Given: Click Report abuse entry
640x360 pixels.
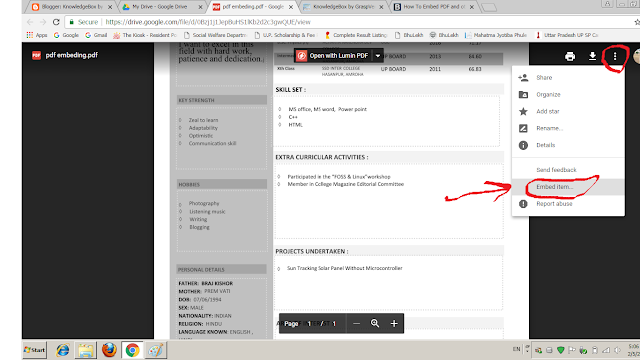Looking at the screenshot, I should click(x=568, y=204).
